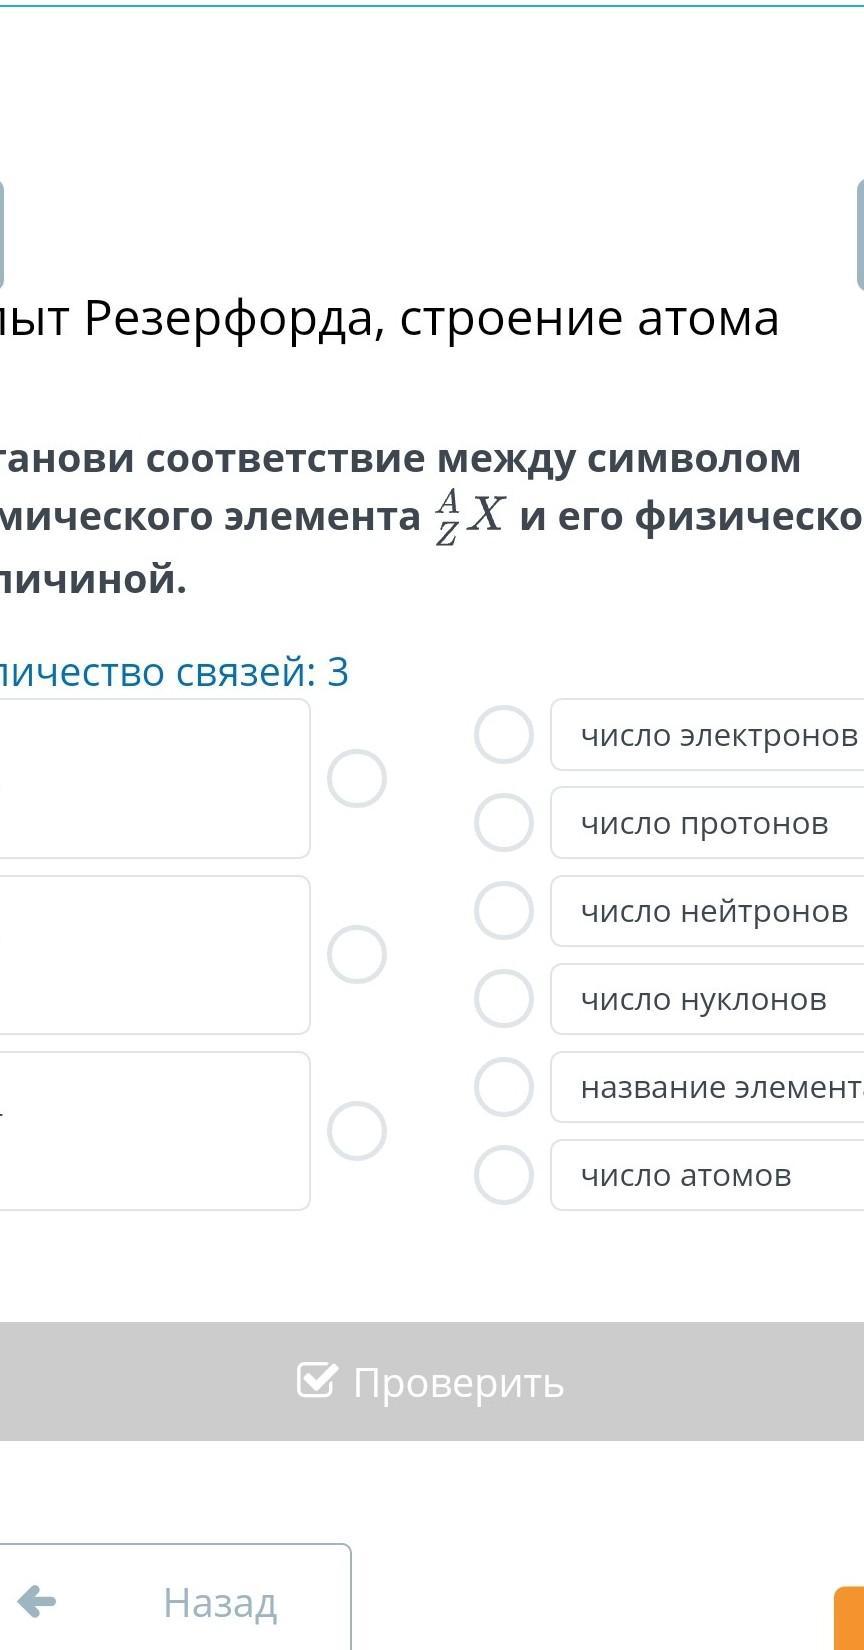Select the radio circle beside 'число атомов'
The image size is (864, 1650).
503,1175
